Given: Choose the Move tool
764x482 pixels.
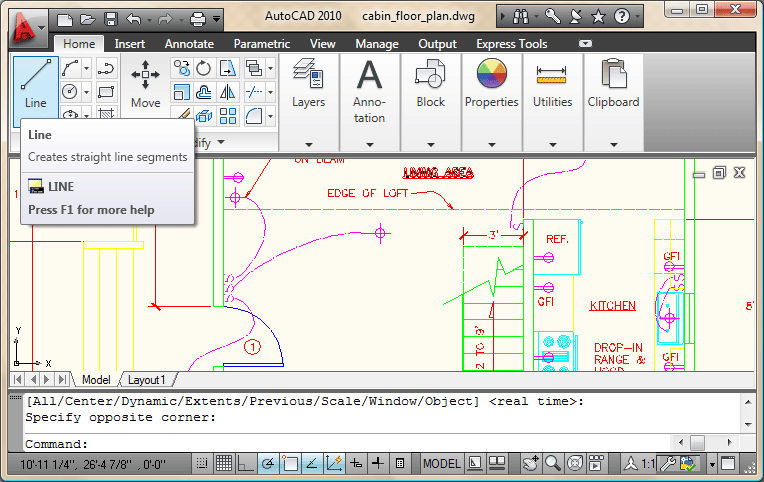Looking at the screenshot, I should [145, 84].
